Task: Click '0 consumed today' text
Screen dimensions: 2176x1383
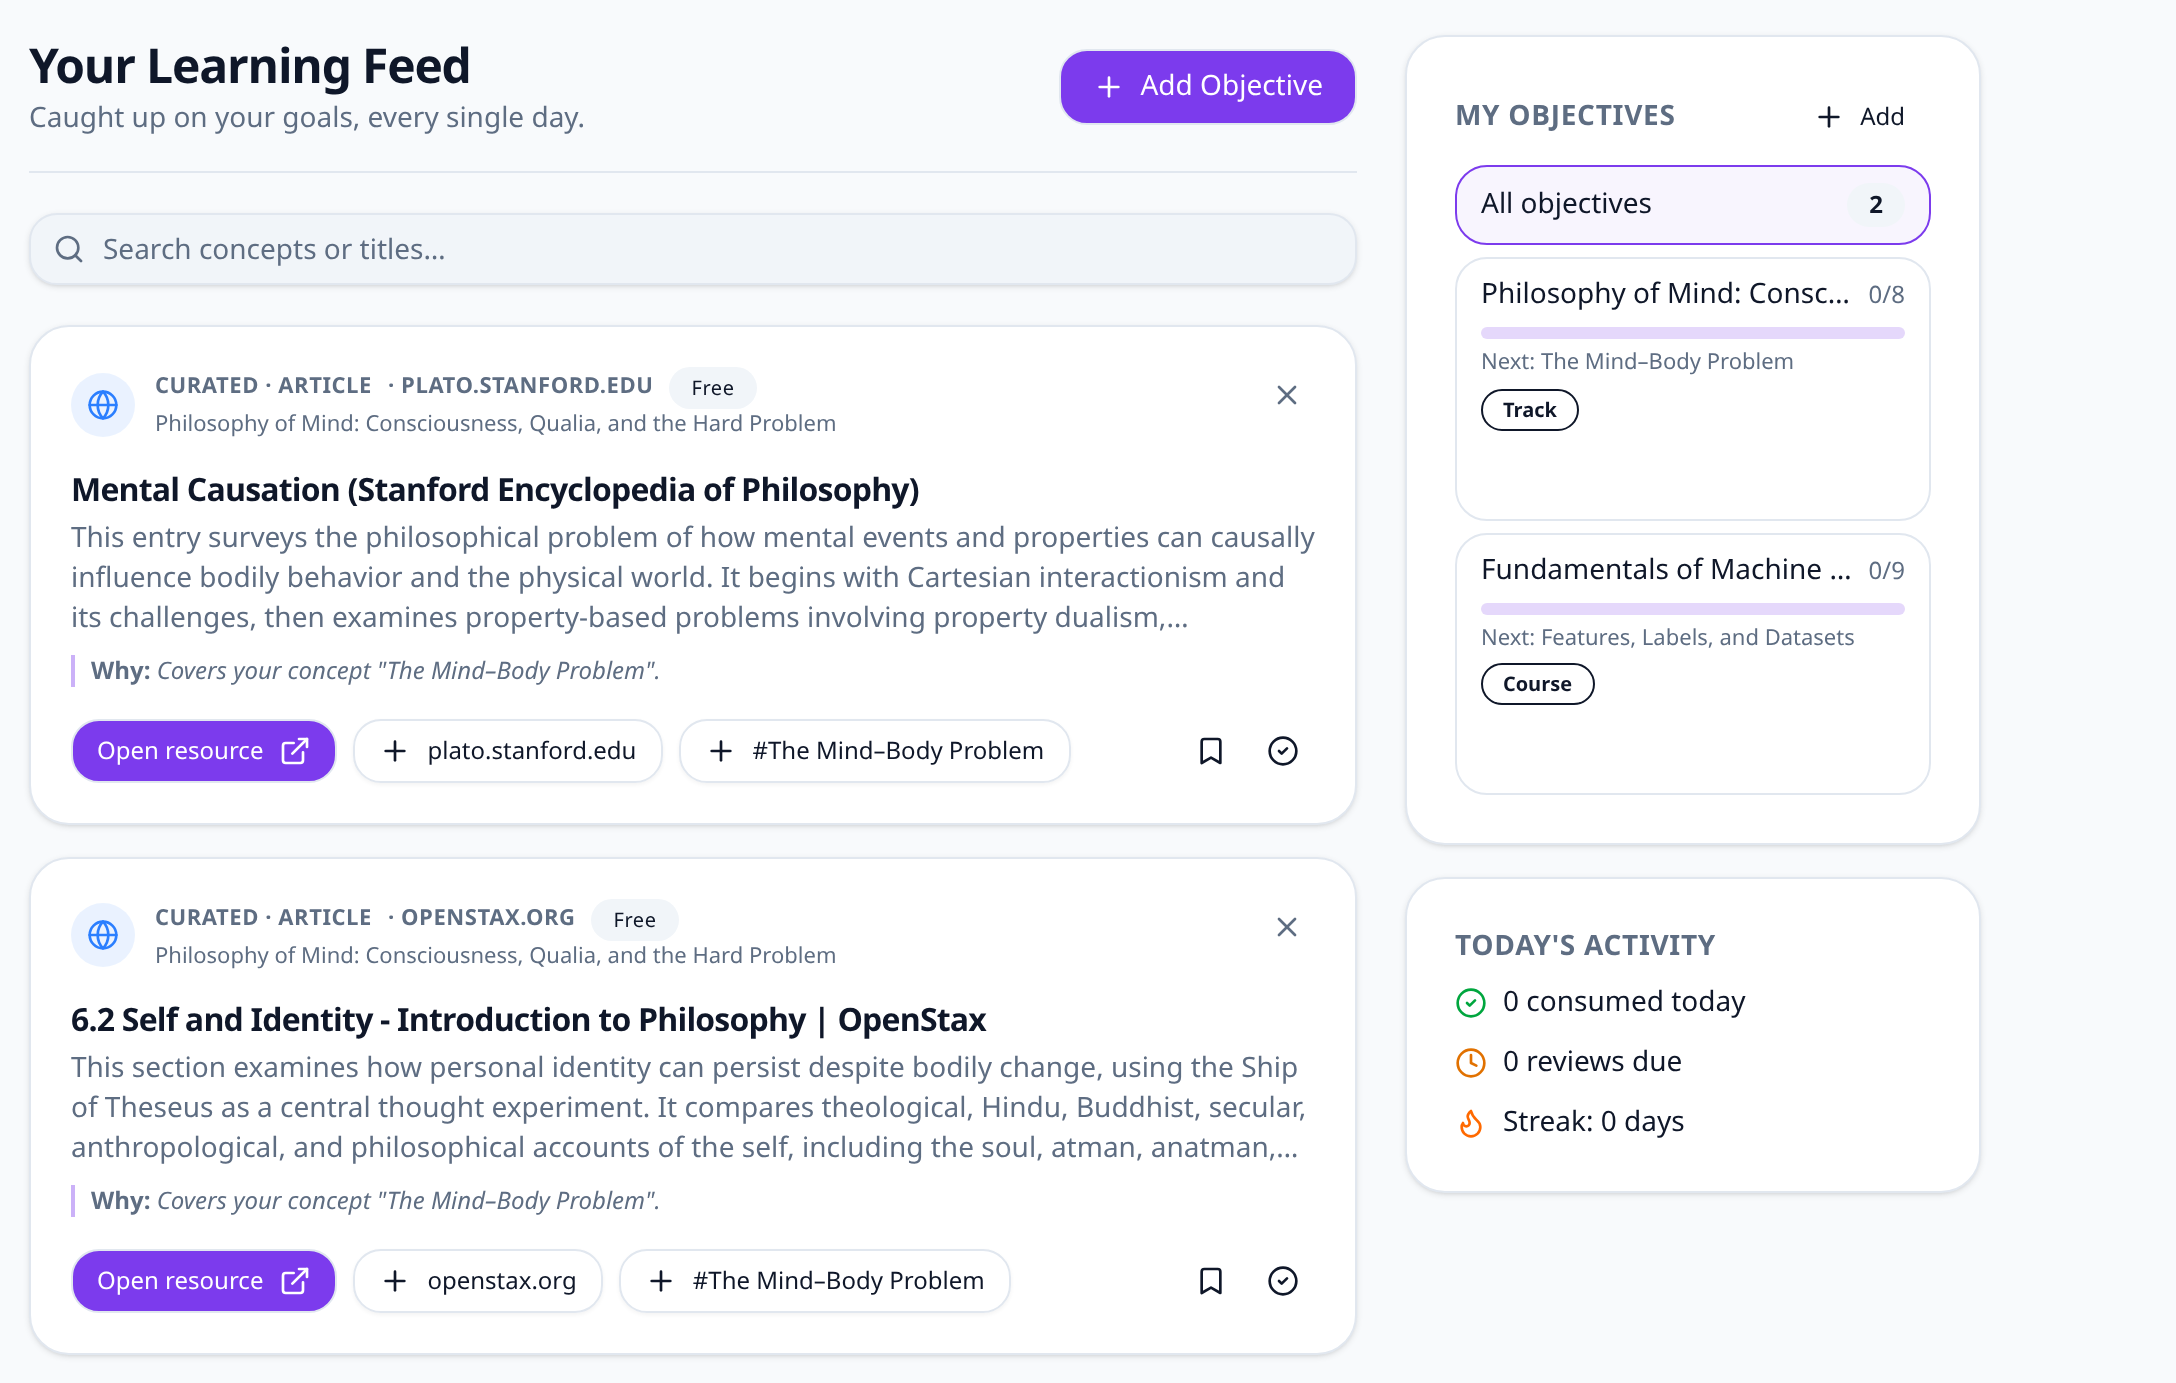Action: [1624, 1002]
